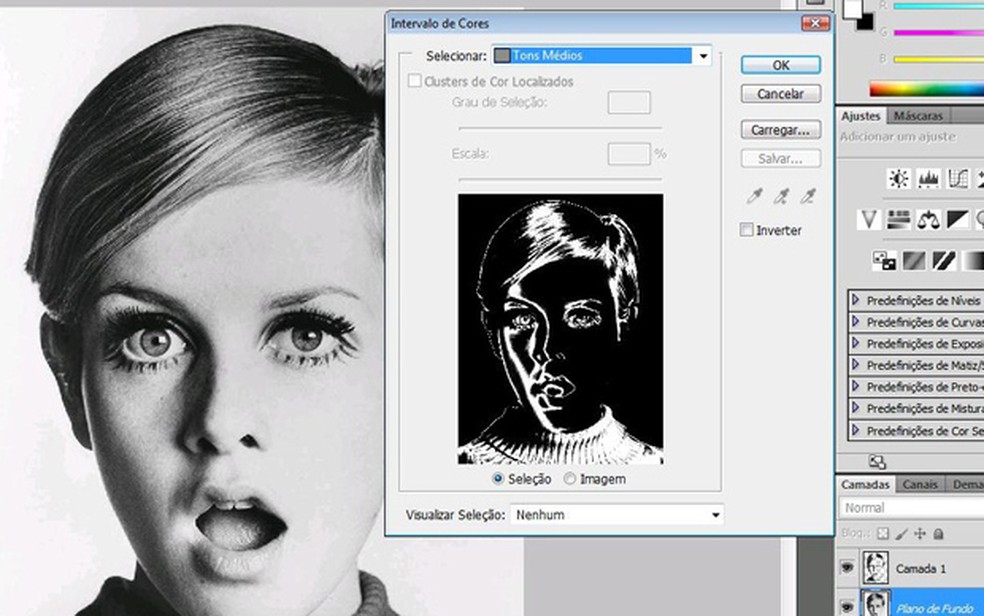Click the Curves adjustment icon

pos(956,178)
